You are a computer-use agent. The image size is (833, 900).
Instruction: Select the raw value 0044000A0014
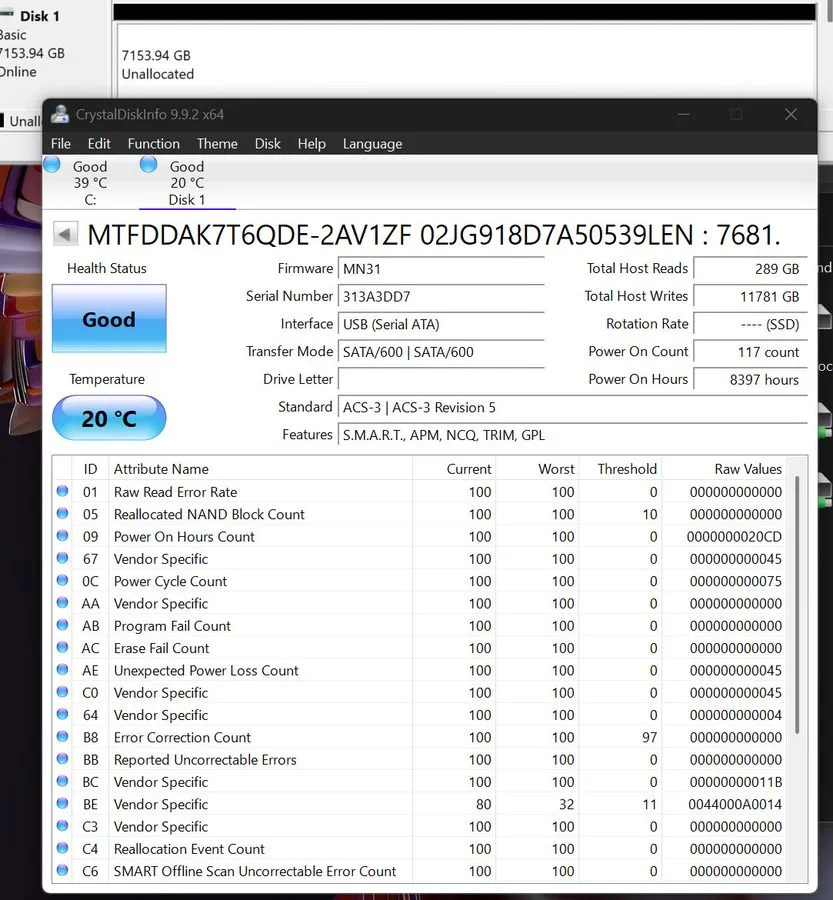click(x=735, y=804)
